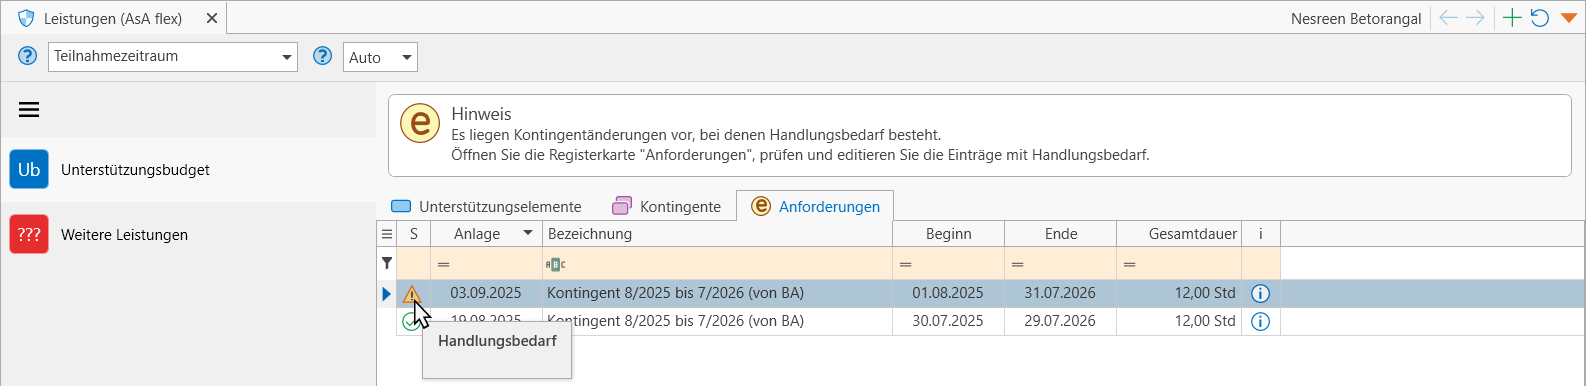Image resolution: width=1586 pixels, height=386 pixels.
Task: Expand the orange triangle menu top right
Action: pyautogui.click(x=1568, y=18)
